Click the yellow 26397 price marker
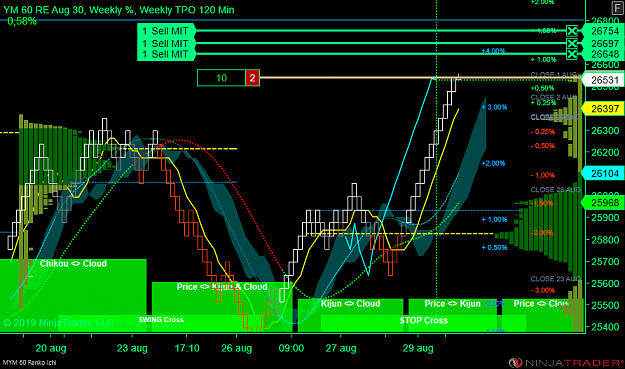Viewport: 625px width, 369px height. (604, 108)
